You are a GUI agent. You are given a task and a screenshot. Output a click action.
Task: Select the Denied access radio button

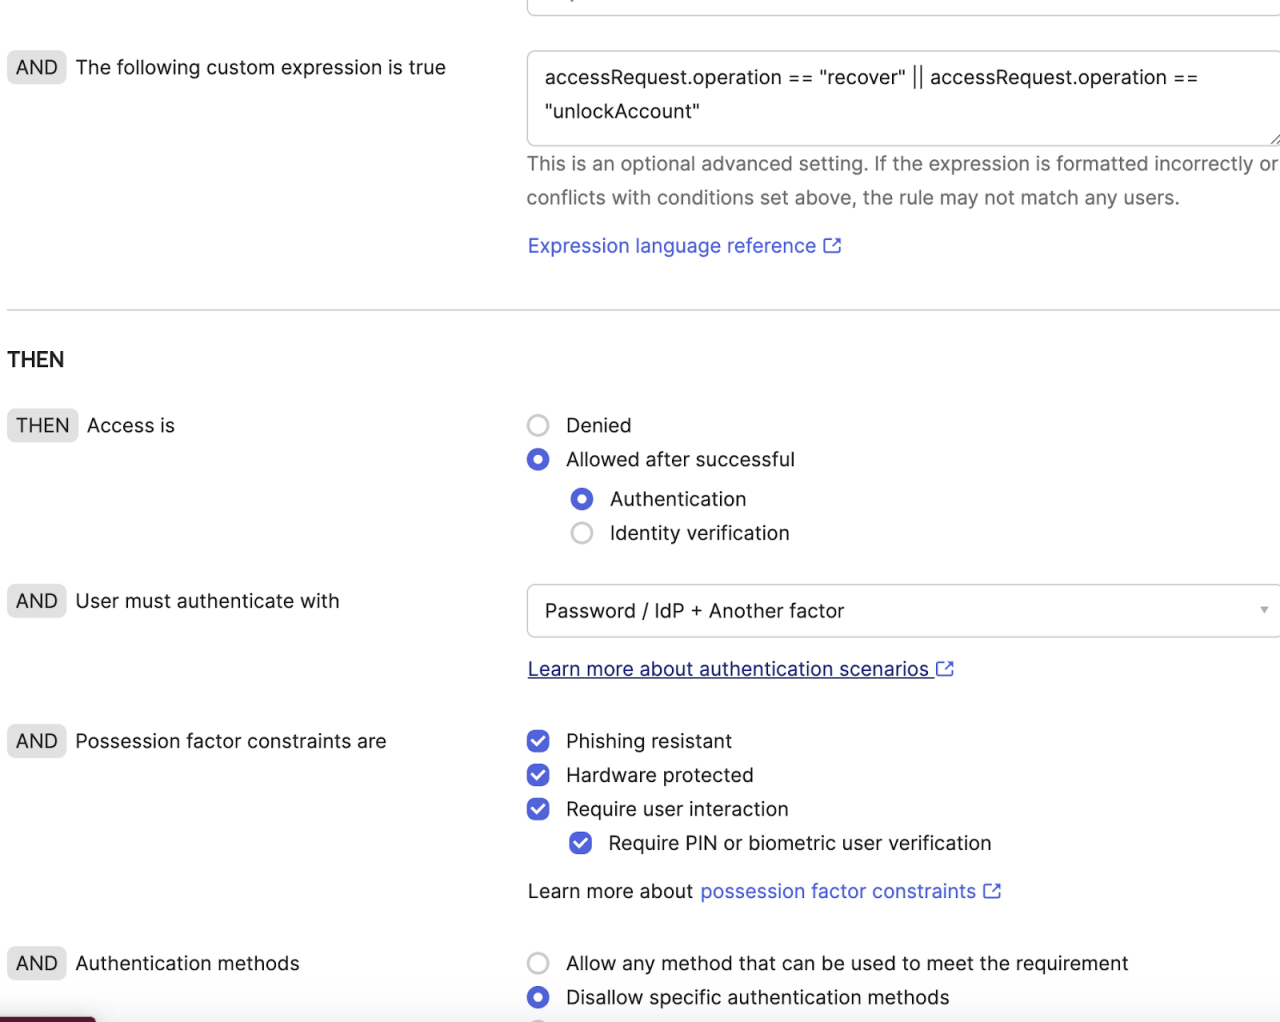[x=538, y=426]
